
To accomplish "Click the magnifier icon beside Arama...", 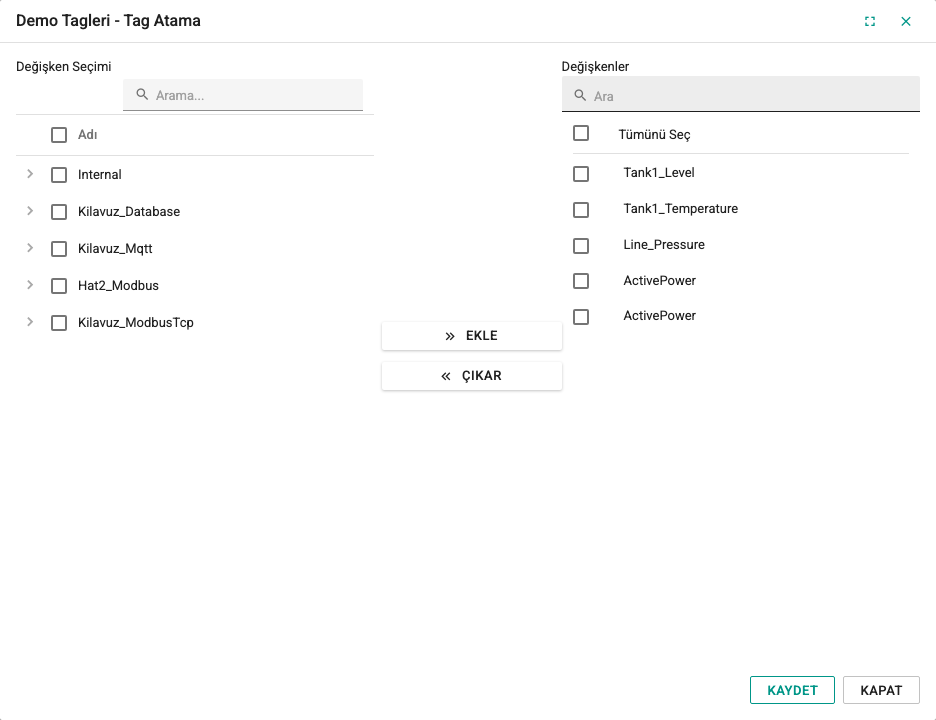I will tap(142, 94).
